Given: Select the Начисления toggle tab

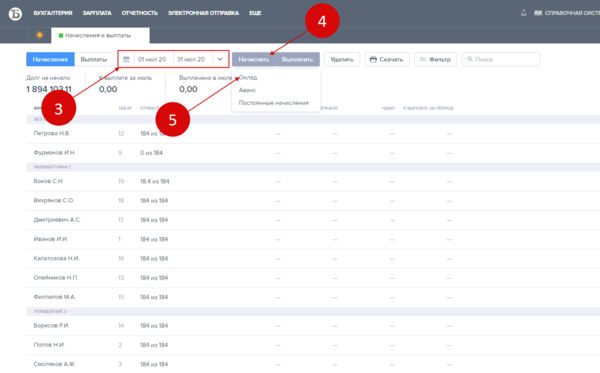Looking at the screenshot, I should pos(50,59).
